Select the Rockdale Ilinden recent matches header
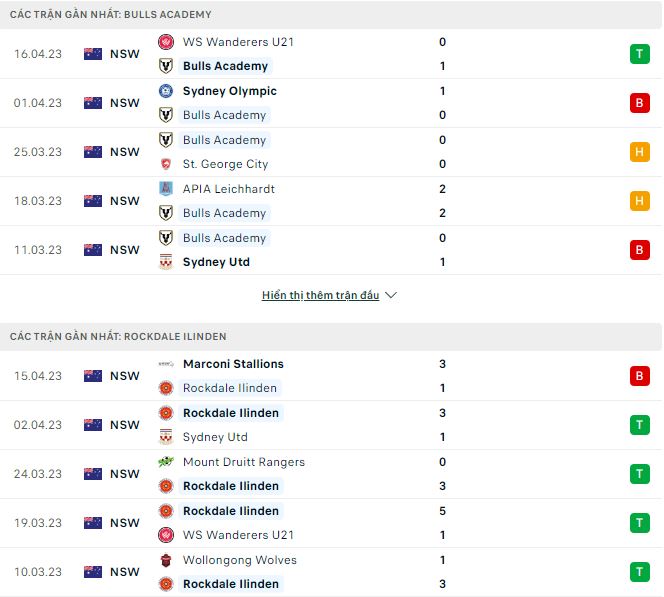Image resolution: width=664 pixels, height=597 pixels. [x=118, y=337]
